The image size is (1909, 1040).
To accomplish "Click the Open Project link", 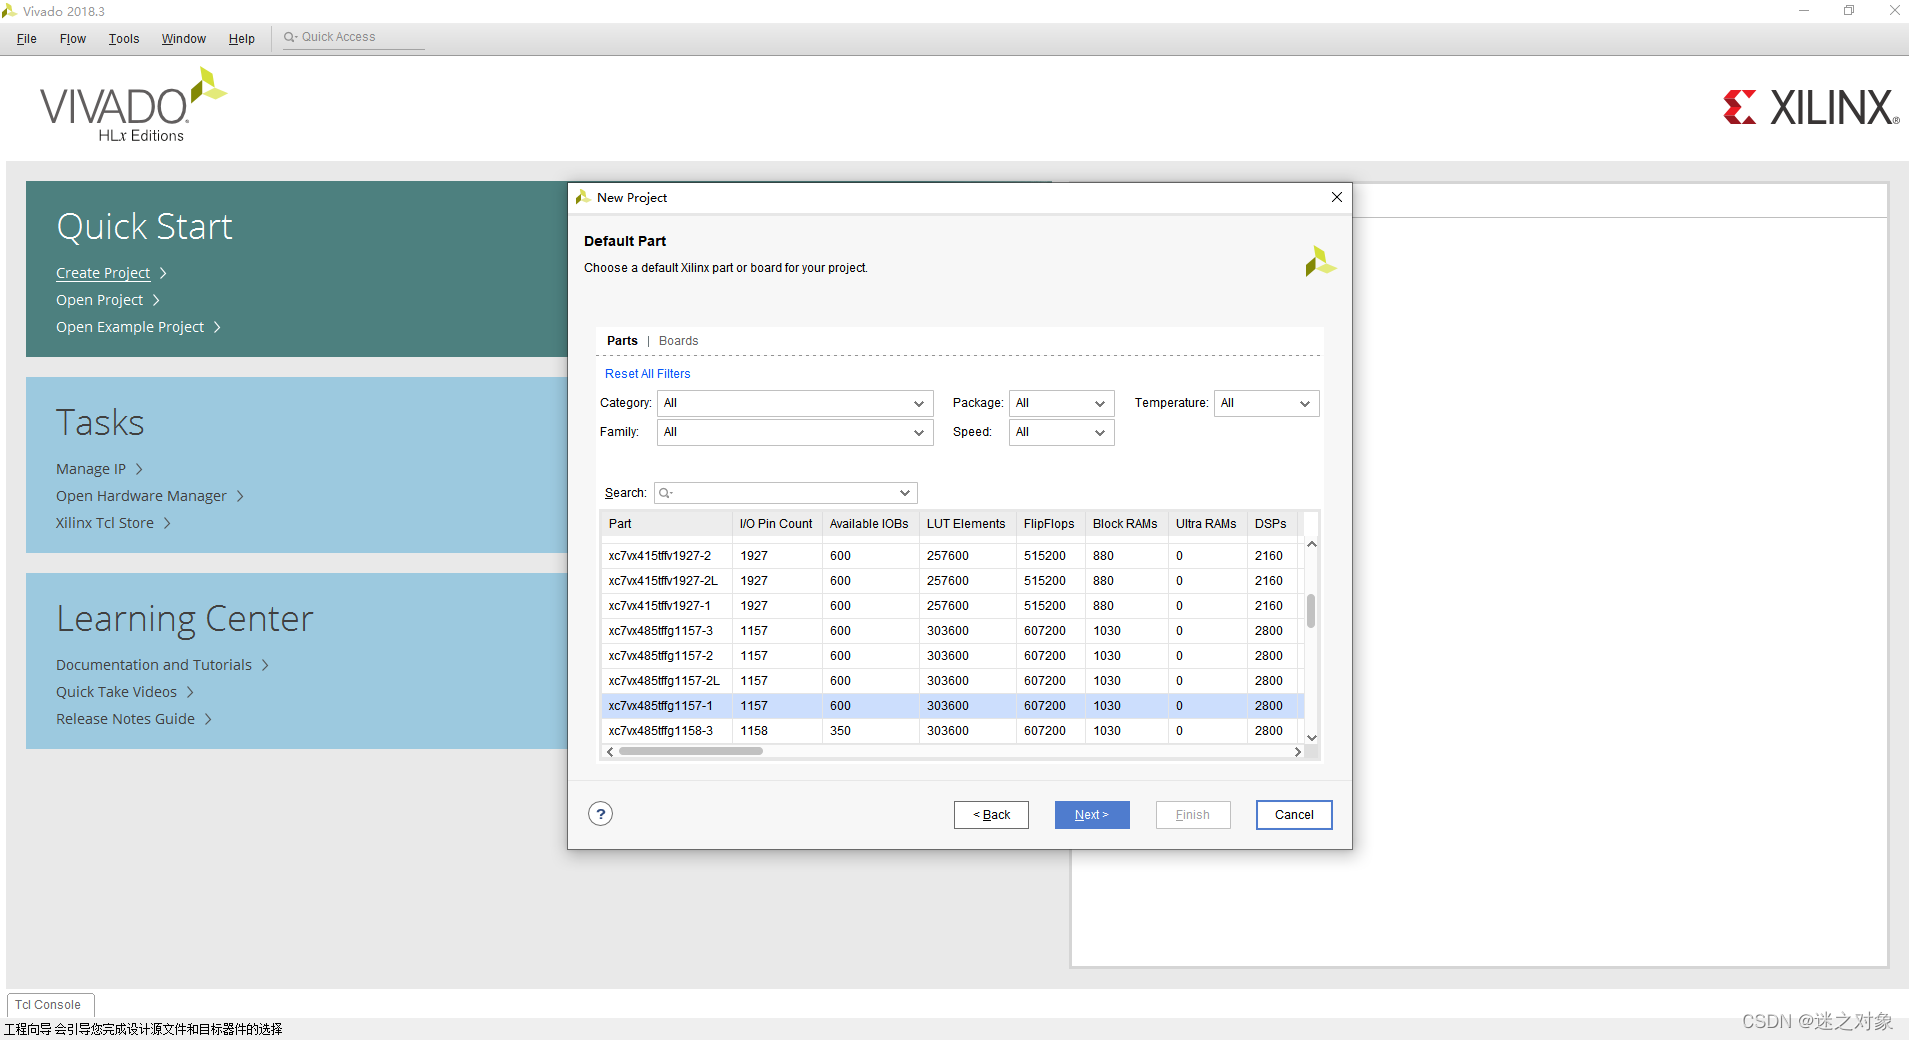I will (x=99, y=300).
